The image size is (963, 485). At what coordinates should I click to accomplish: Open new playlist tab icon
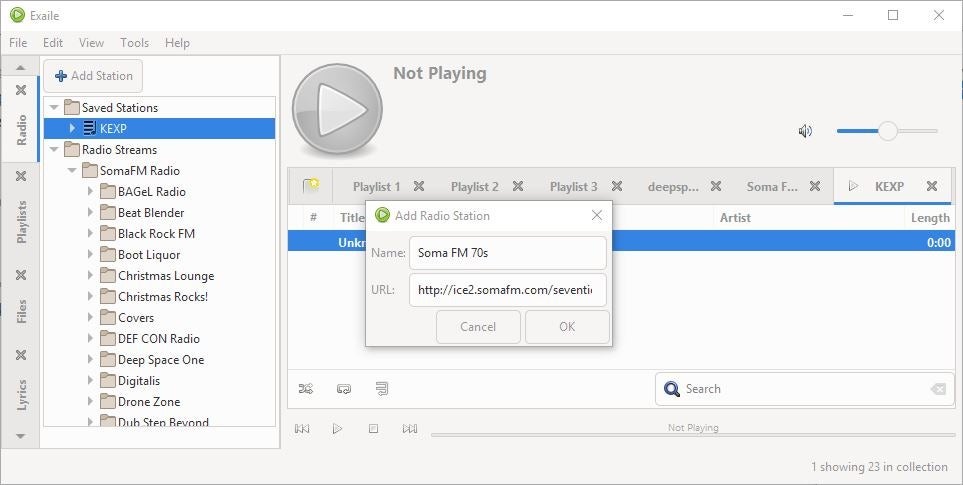[311, 186]
